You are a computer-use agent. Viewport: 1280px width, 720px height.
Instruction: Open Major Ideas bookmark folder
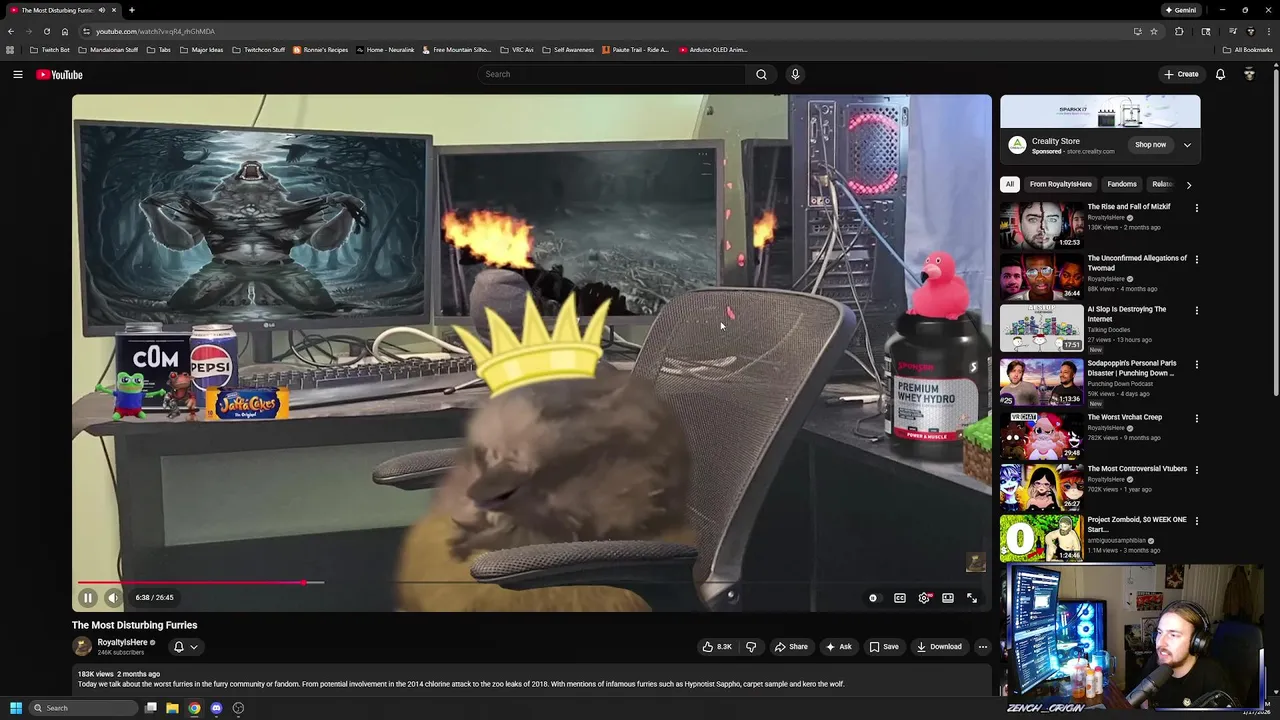[202, 50]
